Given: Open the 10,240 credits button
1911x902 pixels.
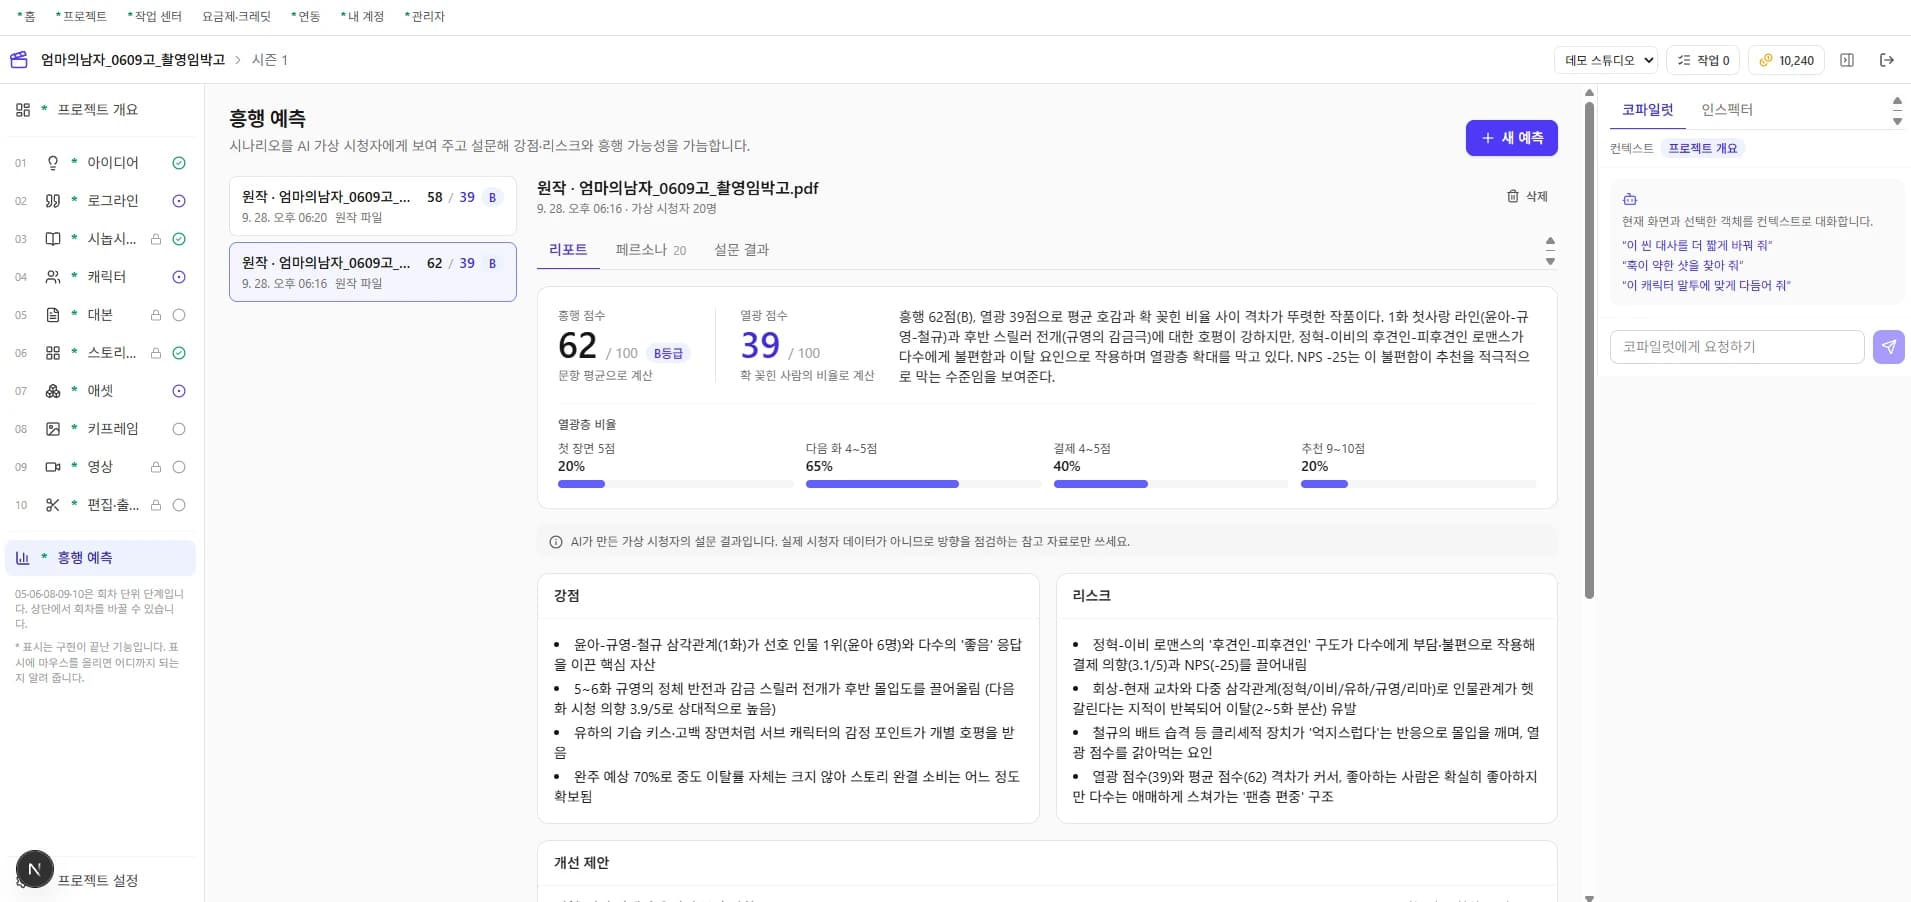Looking at the screenshot, I should pos(1786,60).
